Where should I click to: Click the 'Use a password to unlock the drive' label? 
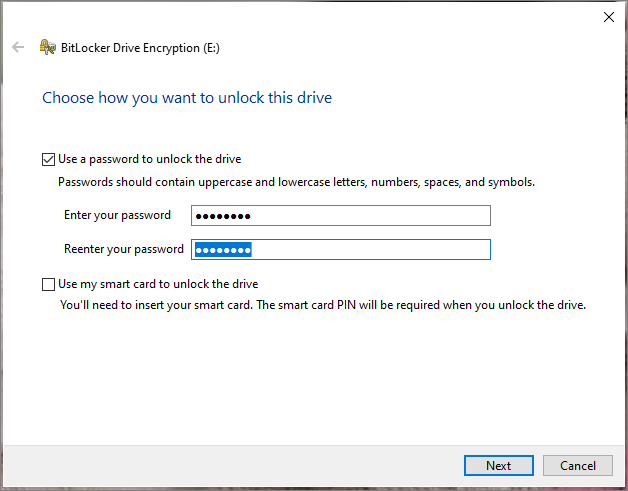click(x=150, y=159)
